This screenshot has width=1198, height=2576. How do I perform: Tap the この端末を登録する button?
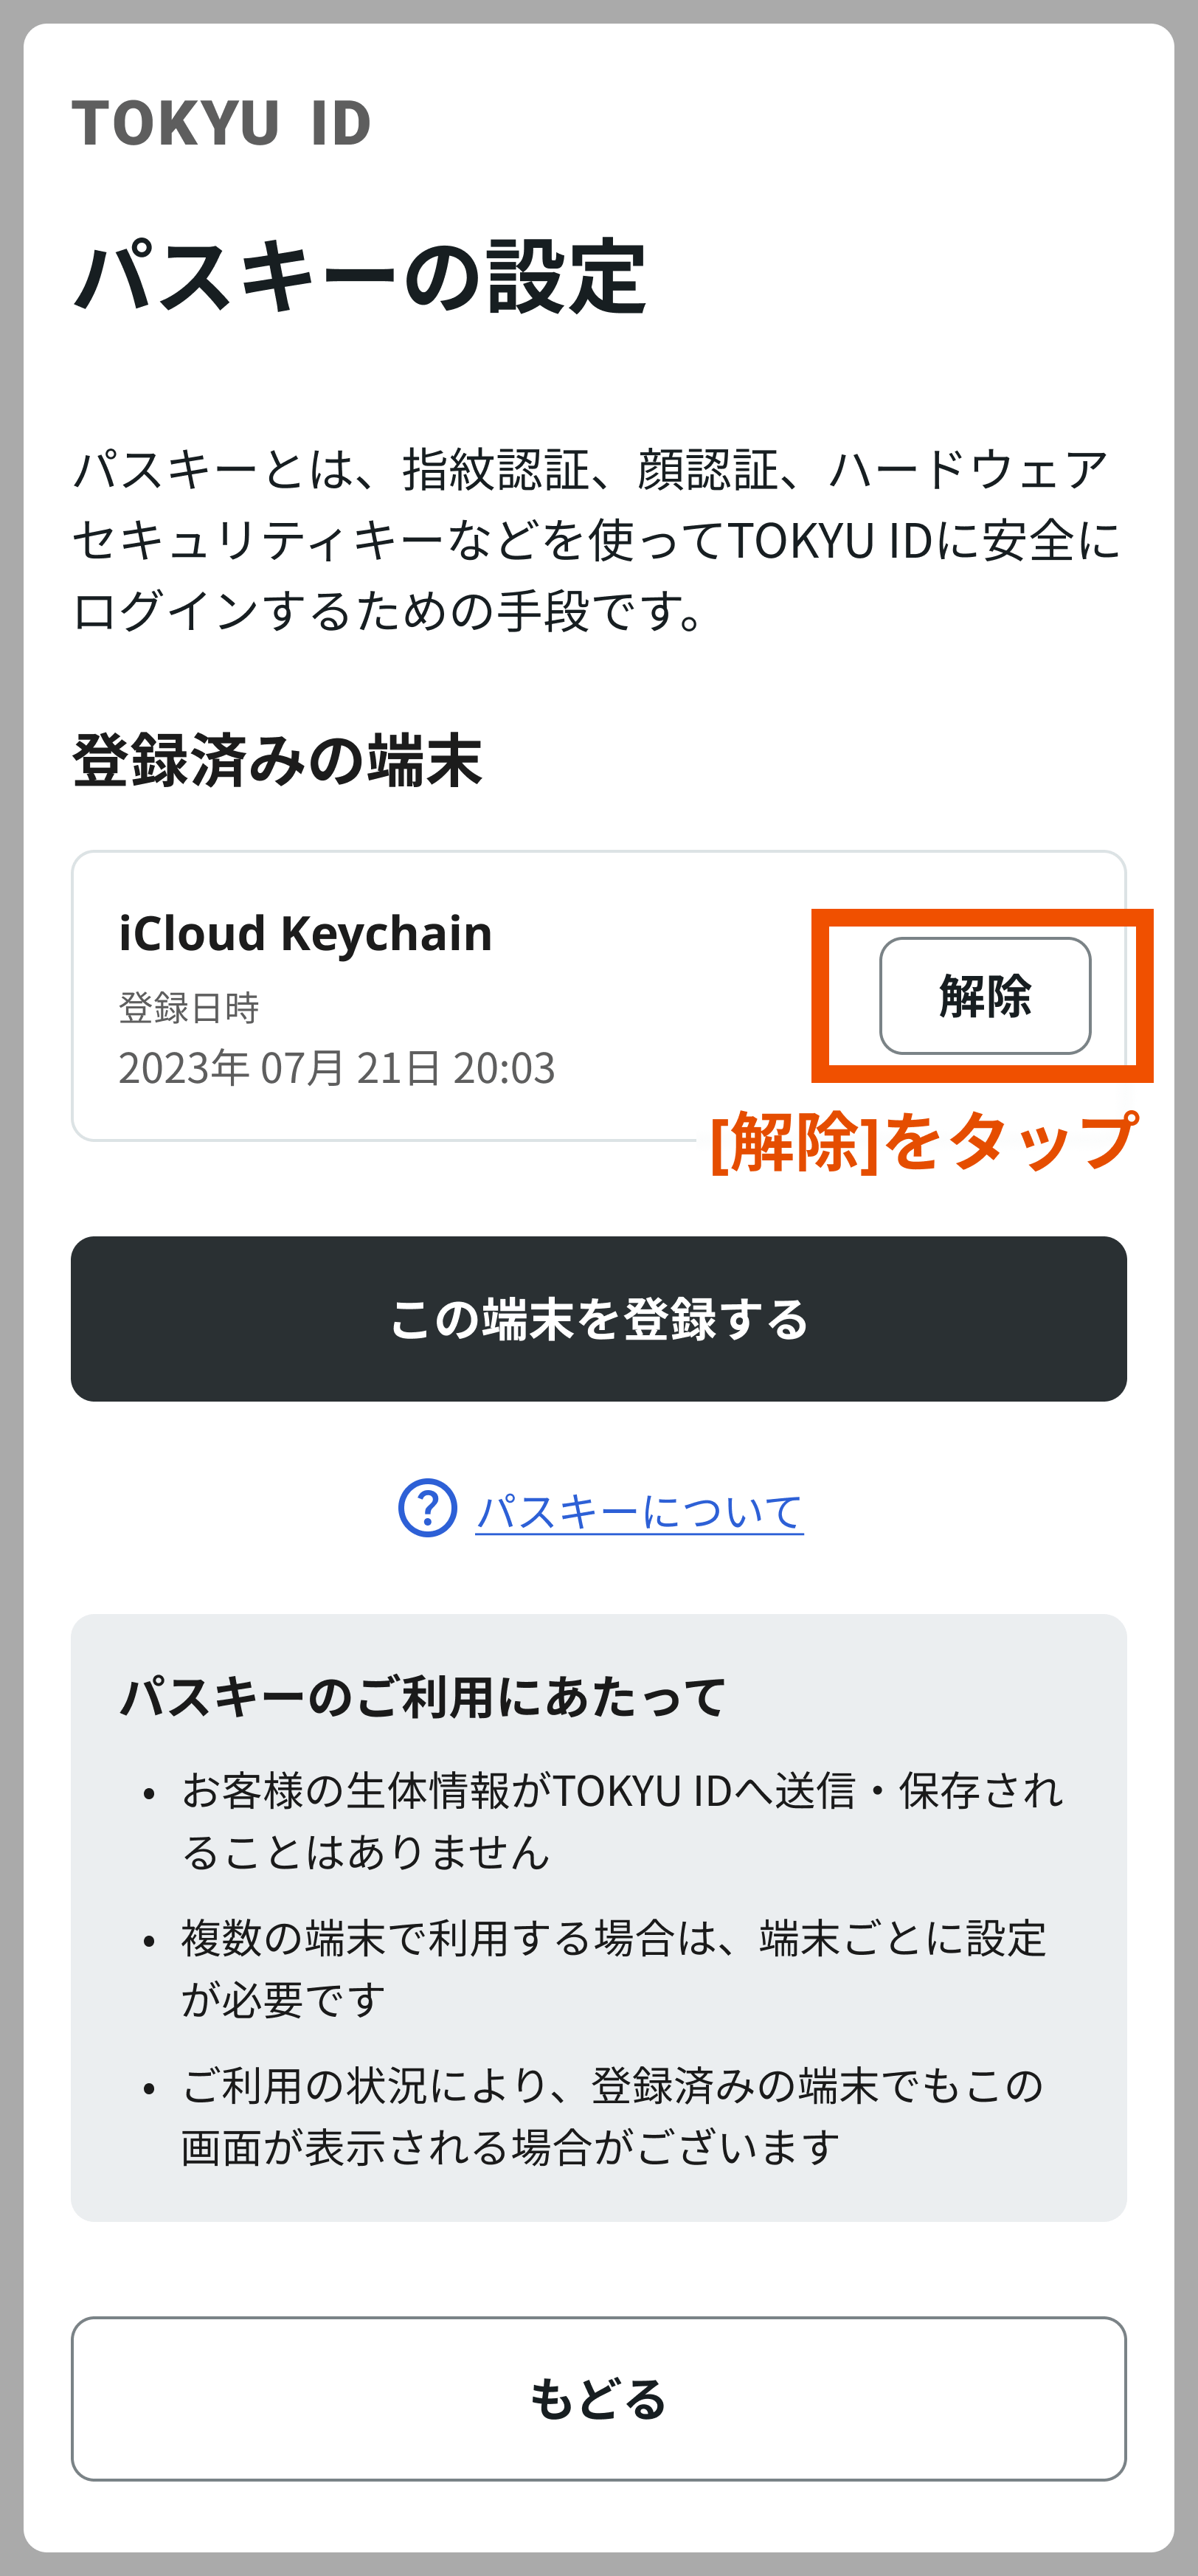click(x=599, y=1318)
